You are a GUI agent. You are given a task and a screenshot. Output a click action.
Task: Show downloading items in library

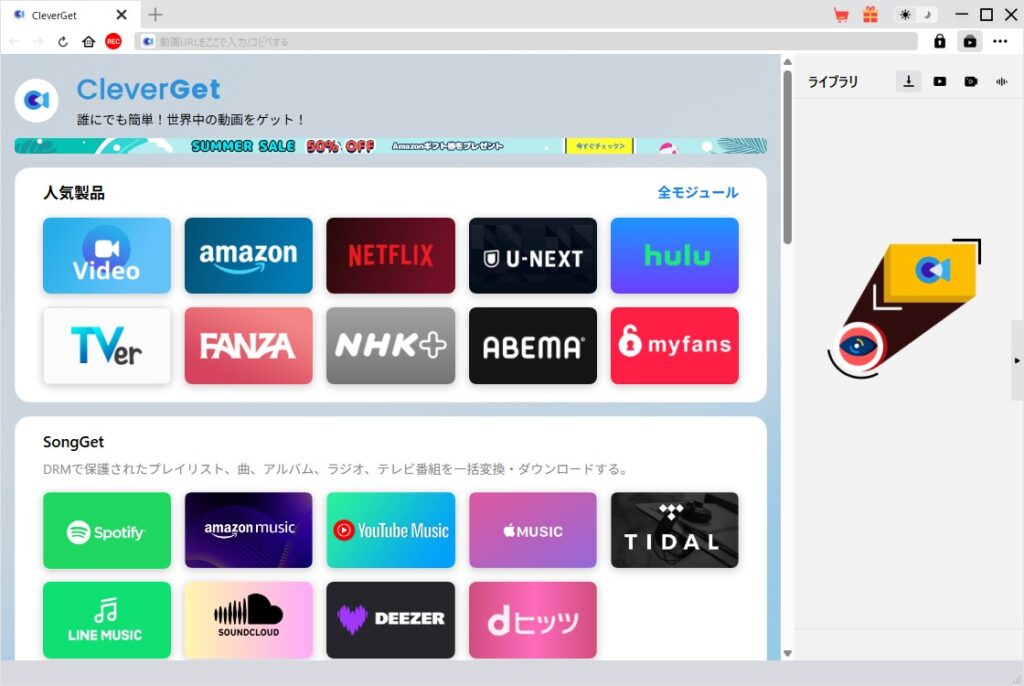(x=908, y=81)
